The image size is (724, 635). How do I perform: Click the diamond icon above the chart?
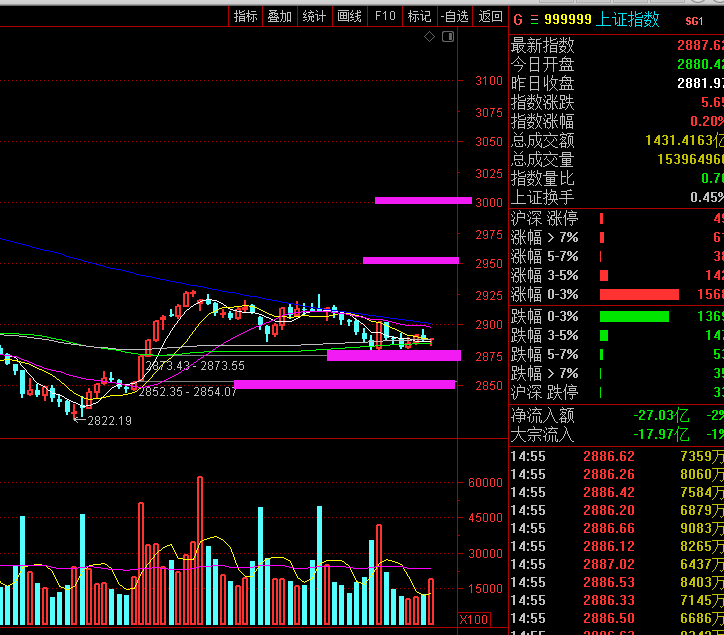429,37
